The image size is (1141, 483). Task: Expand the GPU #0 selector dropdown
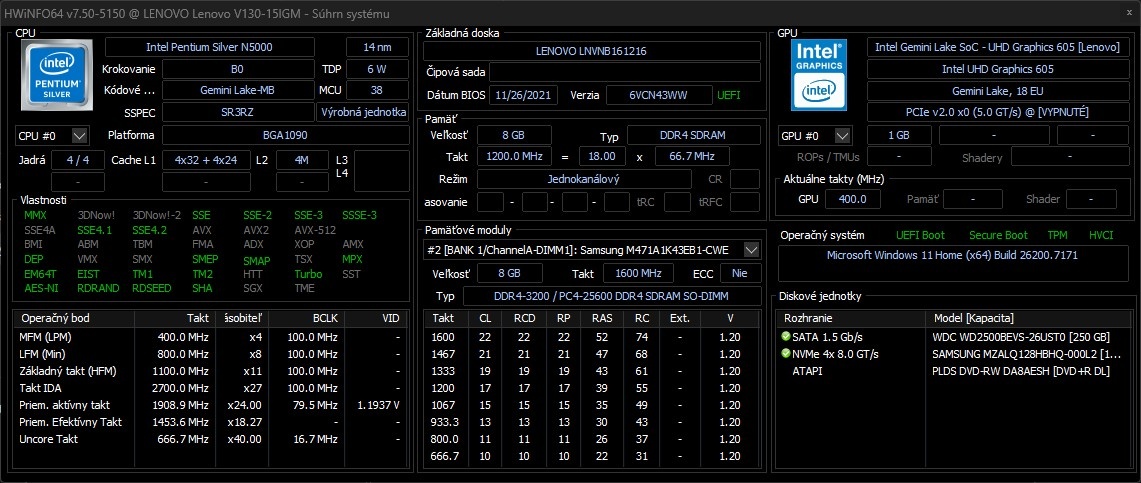coord(843,135)
